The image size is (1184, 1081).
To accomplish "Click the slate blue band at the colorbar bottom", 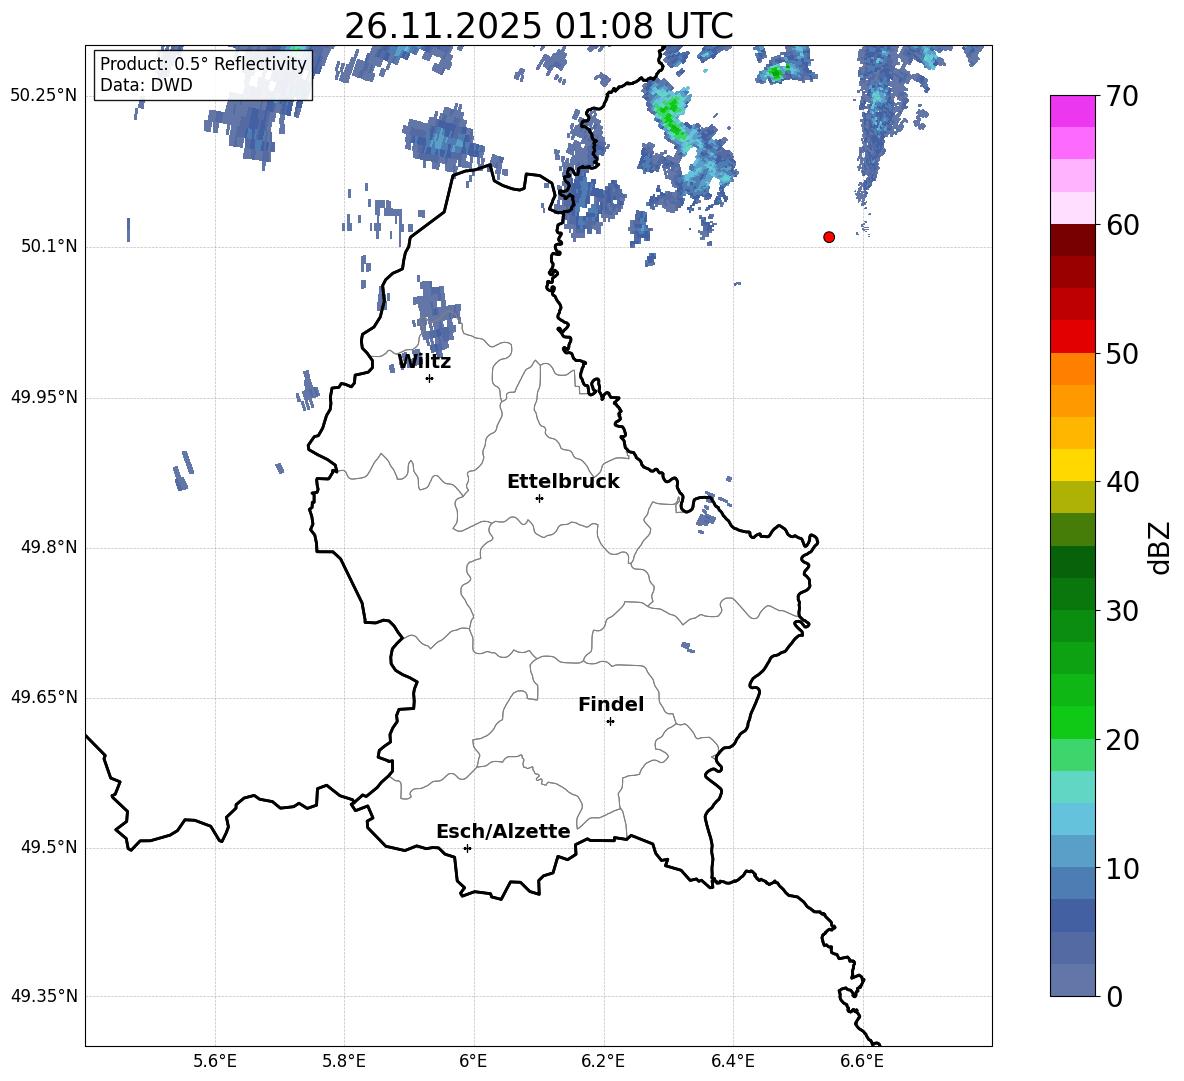I will [1072, 980].
